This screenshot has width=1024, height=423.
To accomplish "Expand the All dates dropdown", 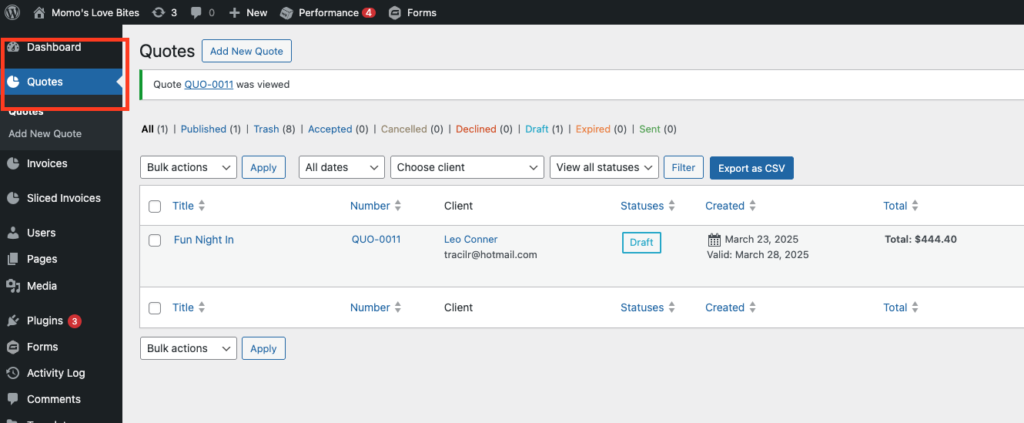I will [341, 168].
